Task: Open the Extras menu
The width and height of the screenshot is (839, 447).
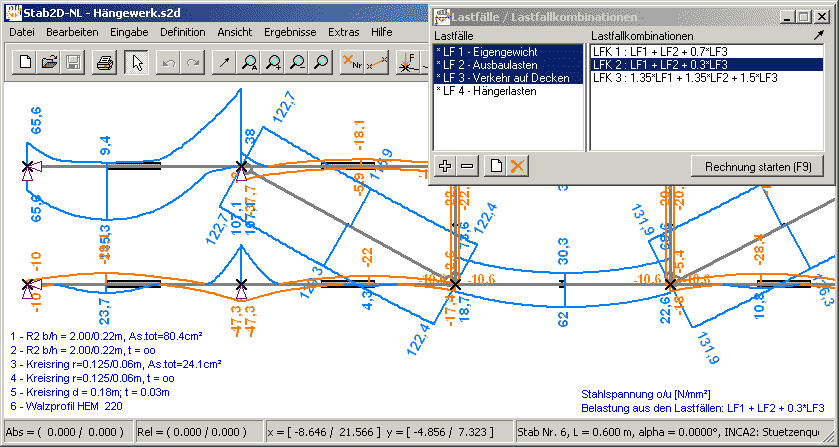Action: [343, 32]
